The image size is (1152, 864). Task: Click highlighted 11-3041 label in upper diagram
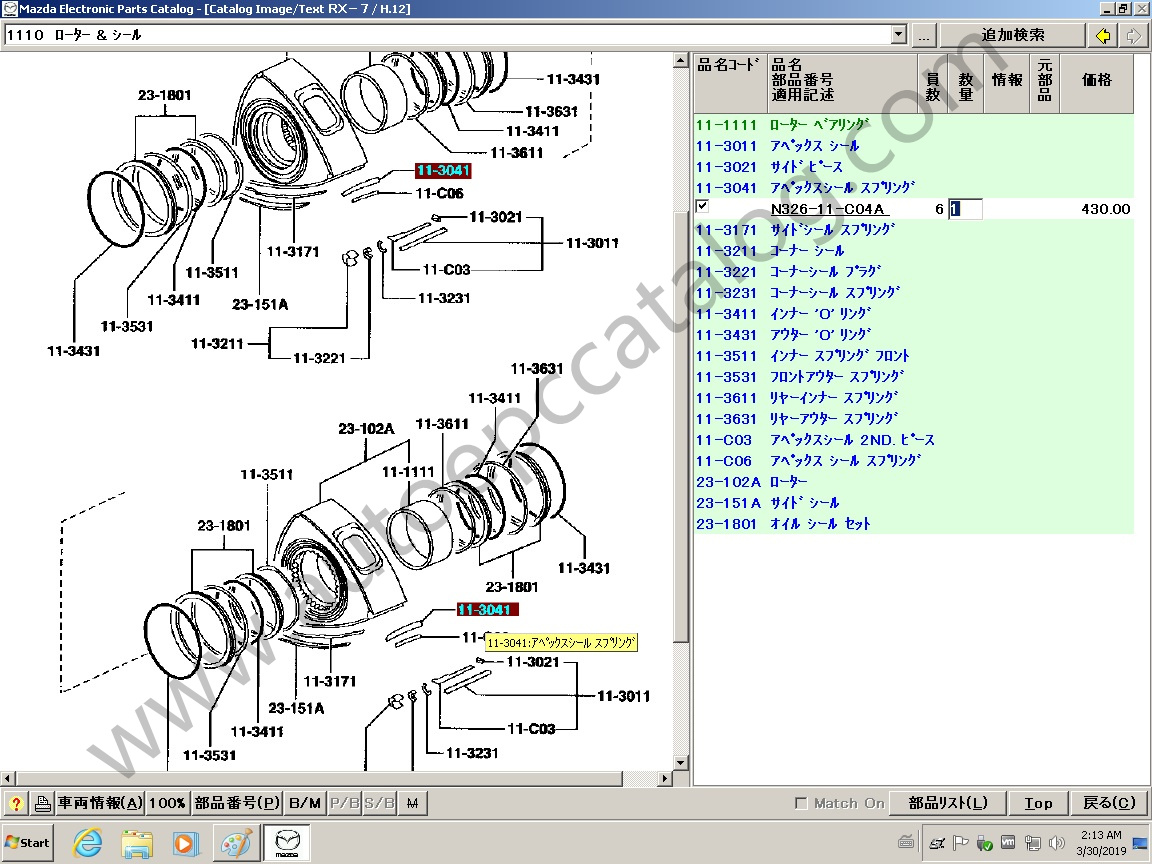click(x=443, y=170)
